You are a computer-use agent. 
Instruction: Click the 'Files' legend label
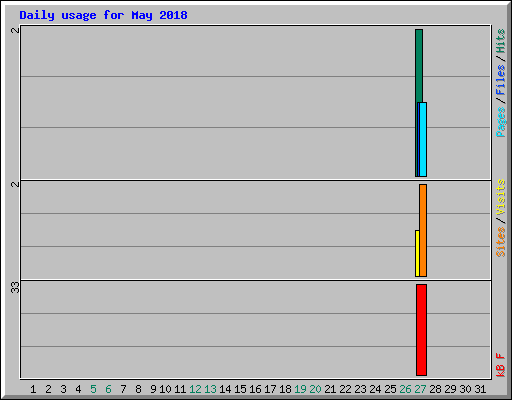point(501,80)
